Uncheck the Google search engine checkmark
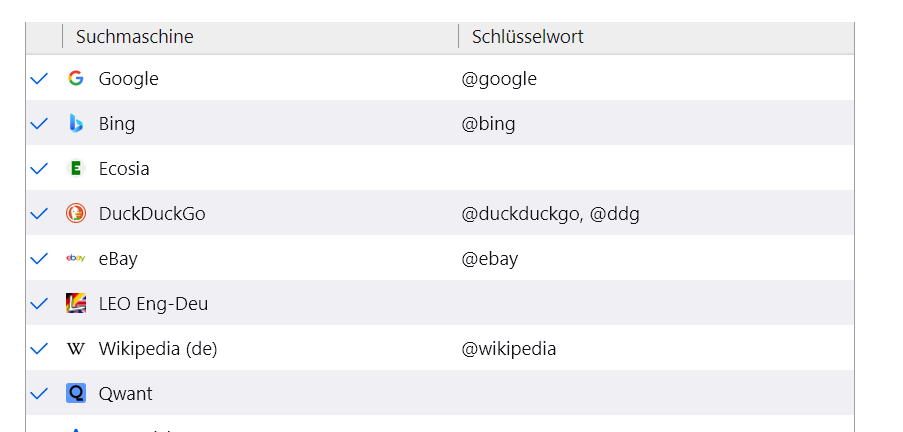This screenshot has height=432, width=903. 40,78
